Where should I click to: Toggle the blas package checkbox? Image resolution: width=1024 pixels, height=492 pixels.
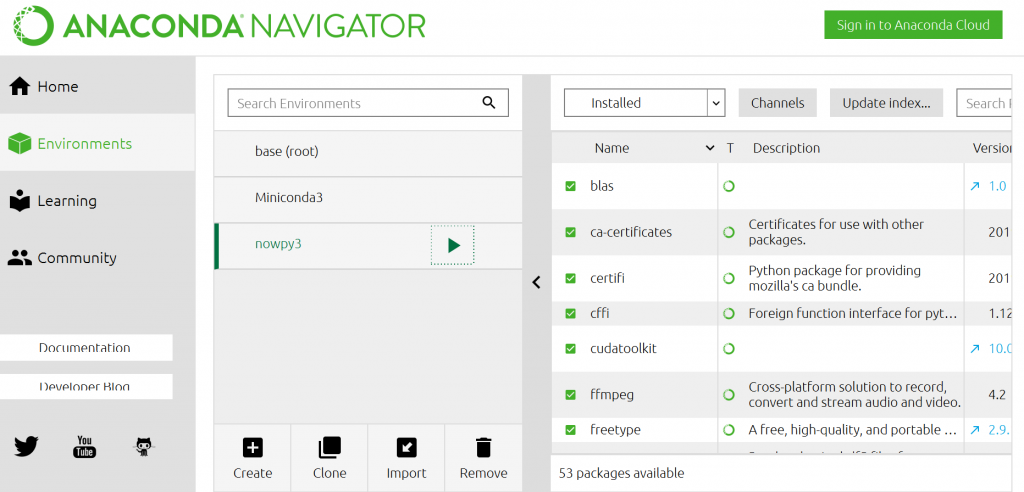pyautogui.click(x=571, y=186)
